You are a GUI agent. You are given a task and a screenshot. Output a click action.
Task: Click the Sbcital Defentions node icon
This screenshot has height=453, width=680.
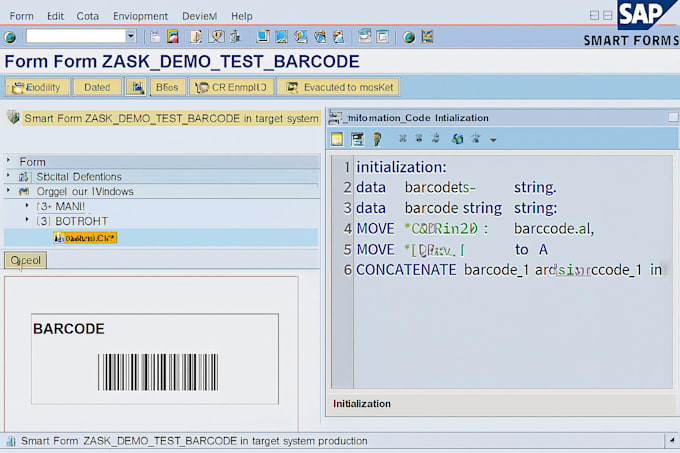tap(24, 177)
